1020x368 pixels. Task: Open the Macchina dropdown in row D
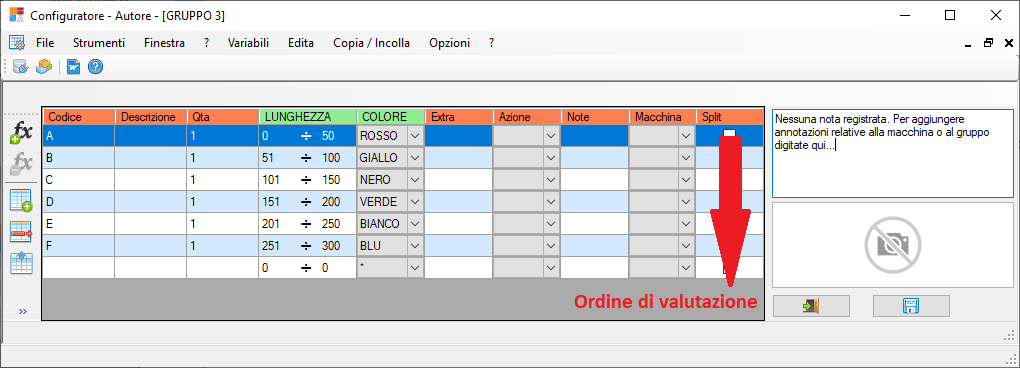(x=686, y=202)
